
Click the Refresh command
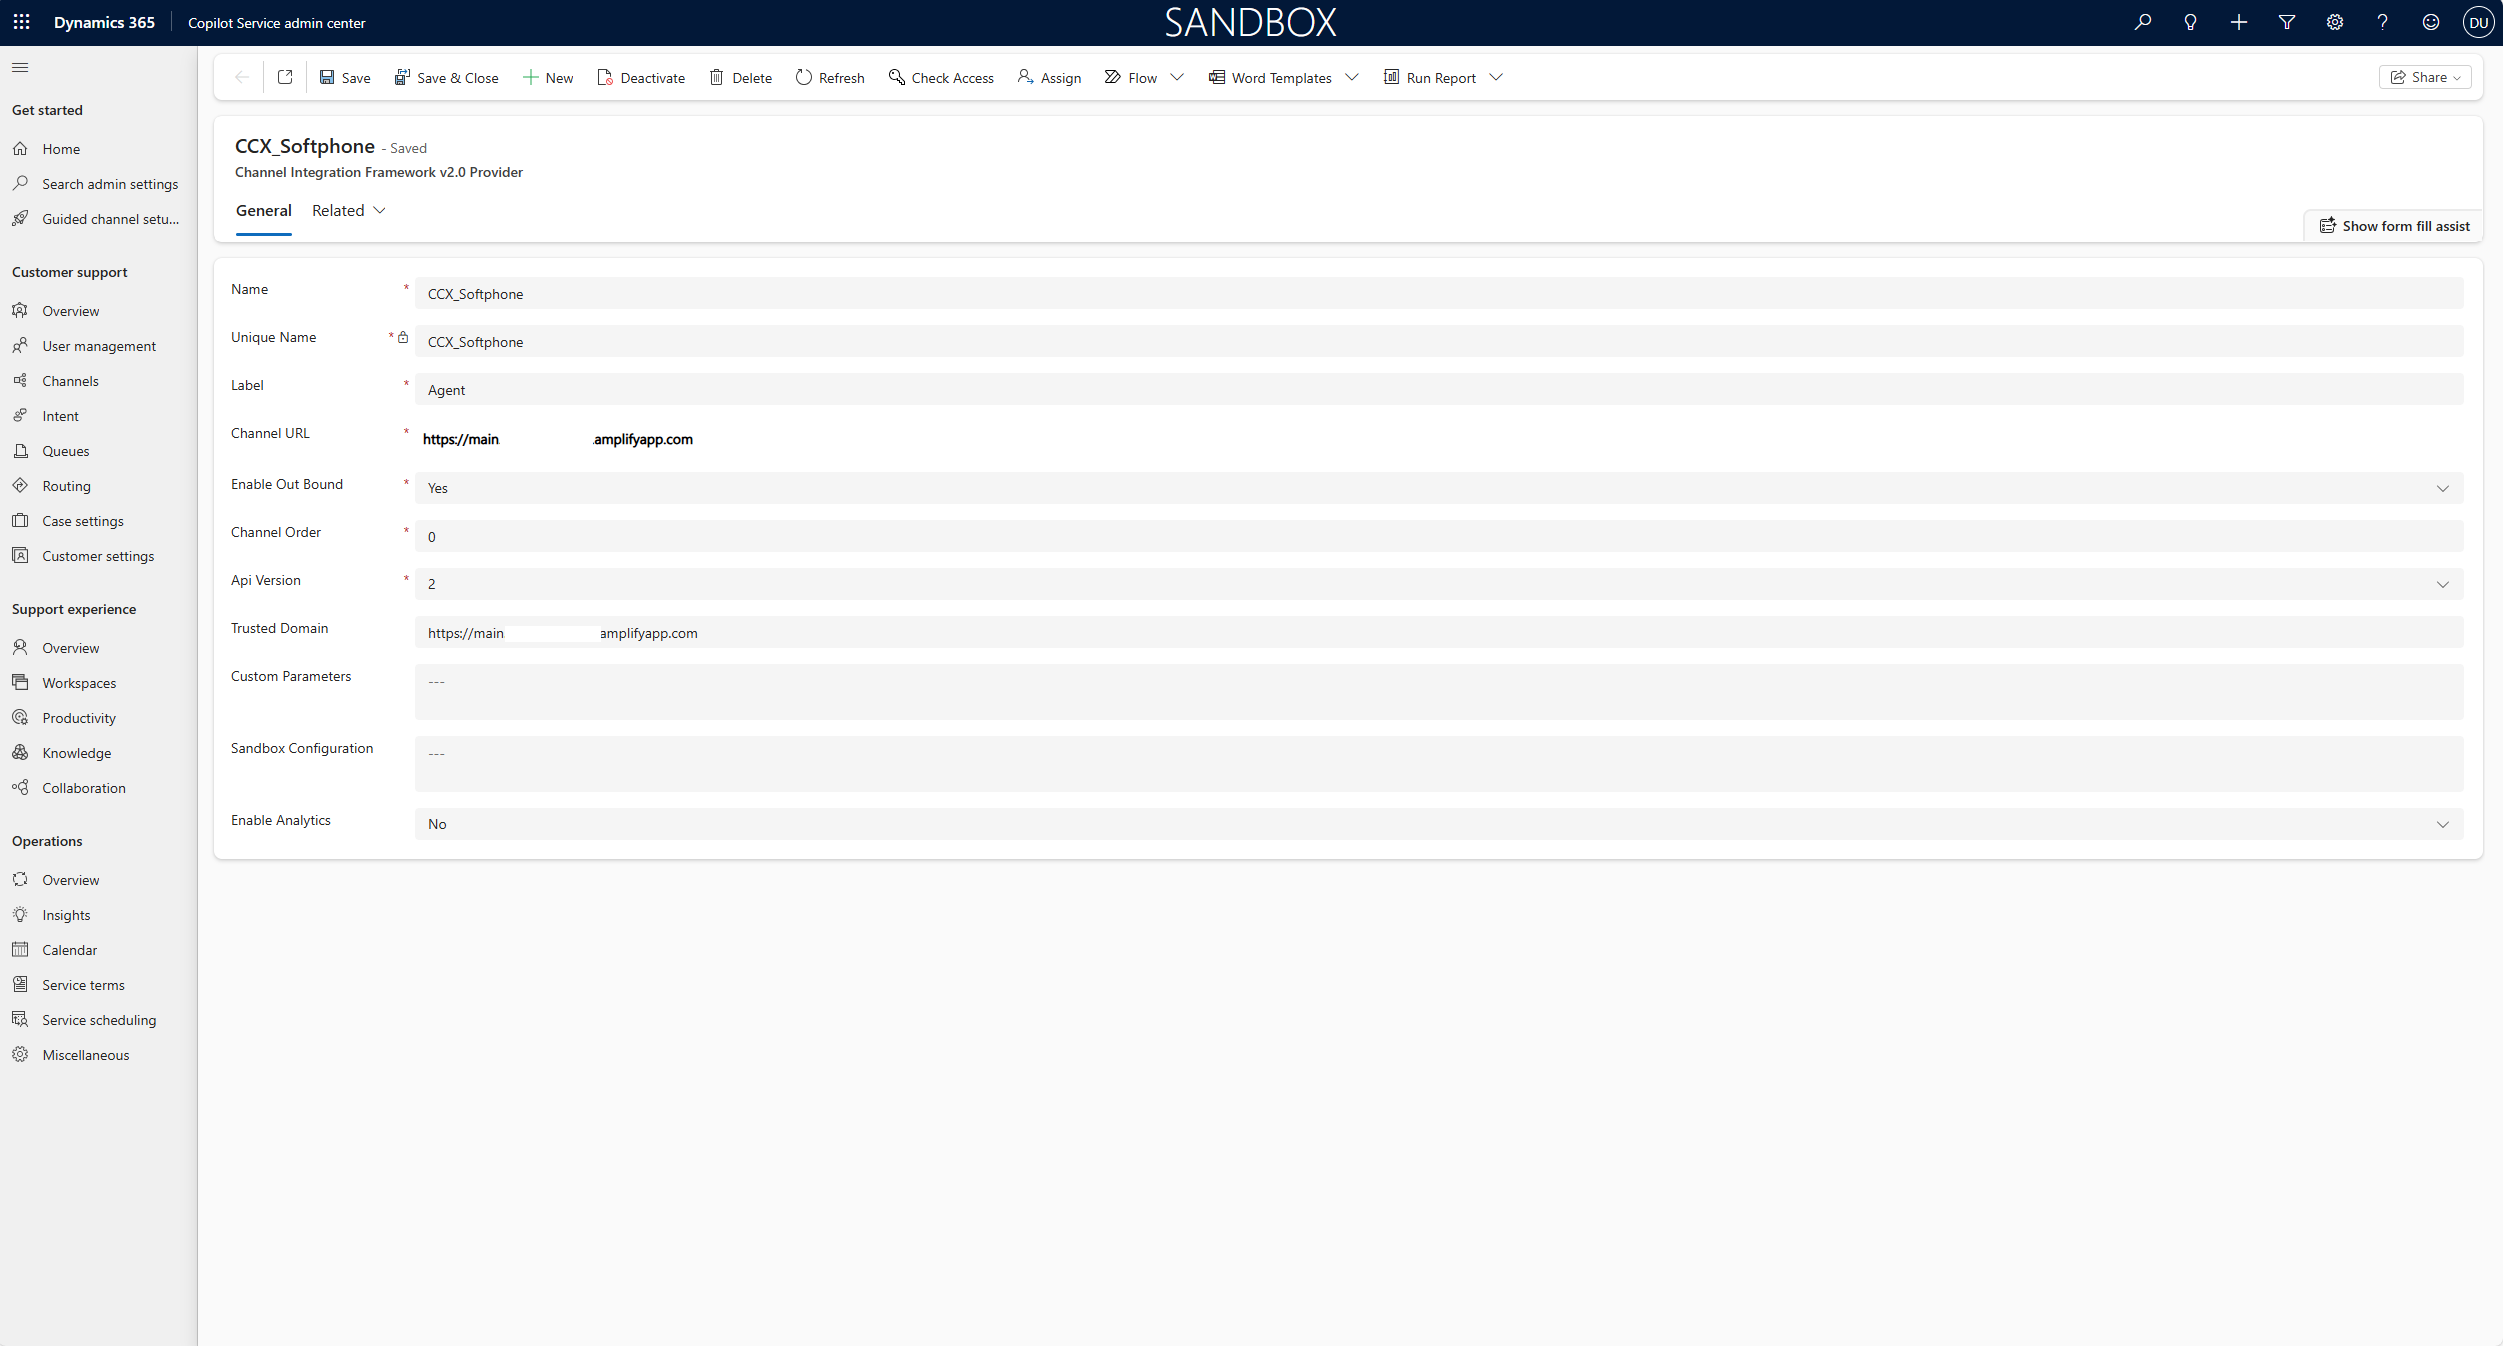pyautogui.click(x=830, y=77)
